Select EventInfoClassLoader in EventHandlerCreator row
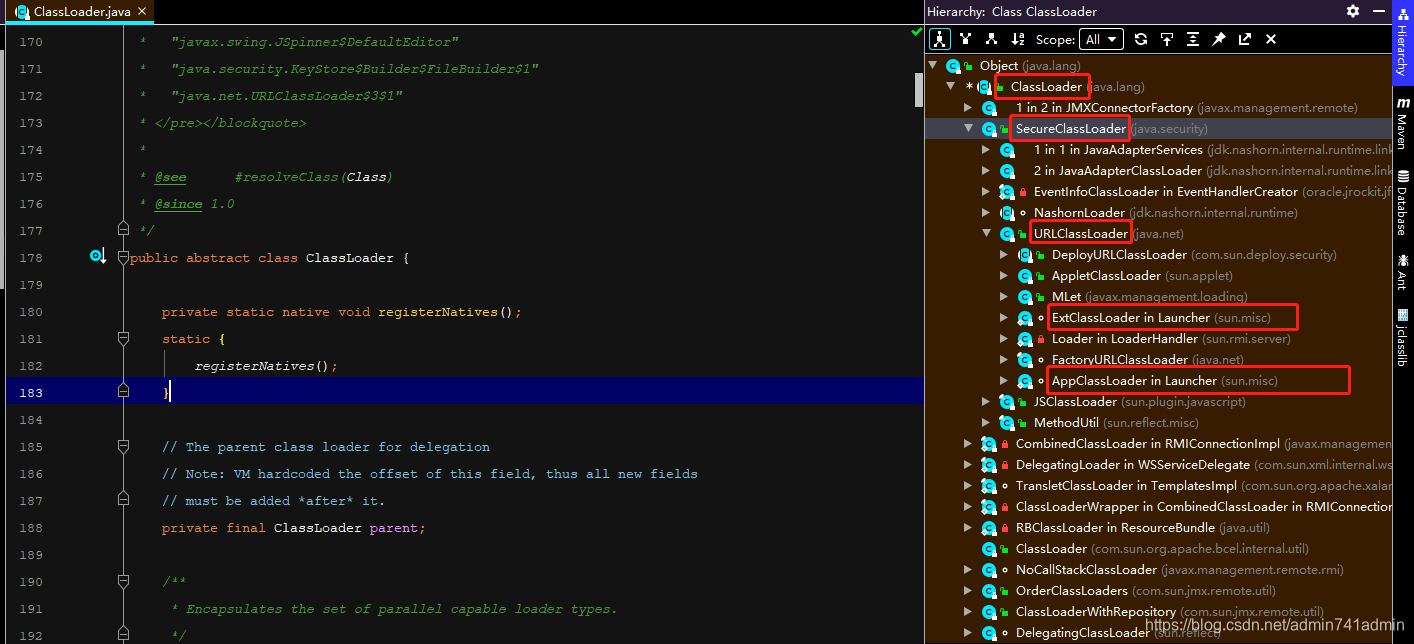The image size is (1414, 644). [1159, 191]
